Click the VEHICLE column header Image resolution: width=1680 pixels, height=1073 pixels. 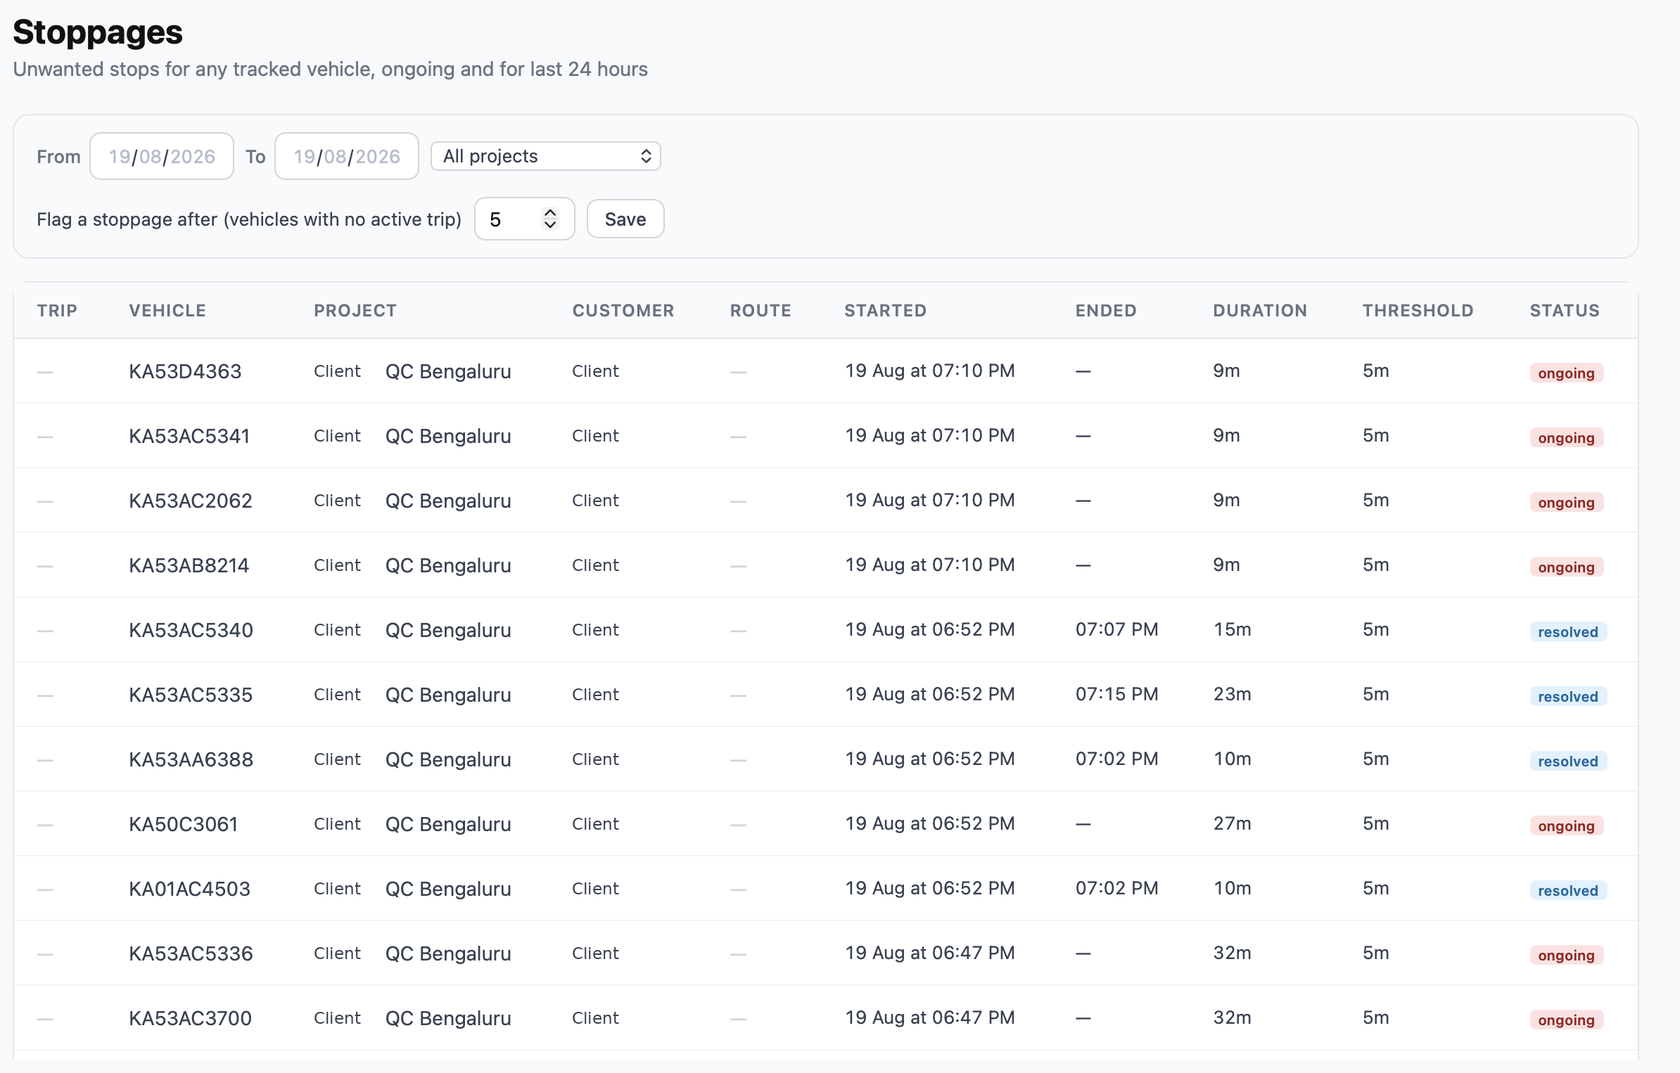(167, 310)
